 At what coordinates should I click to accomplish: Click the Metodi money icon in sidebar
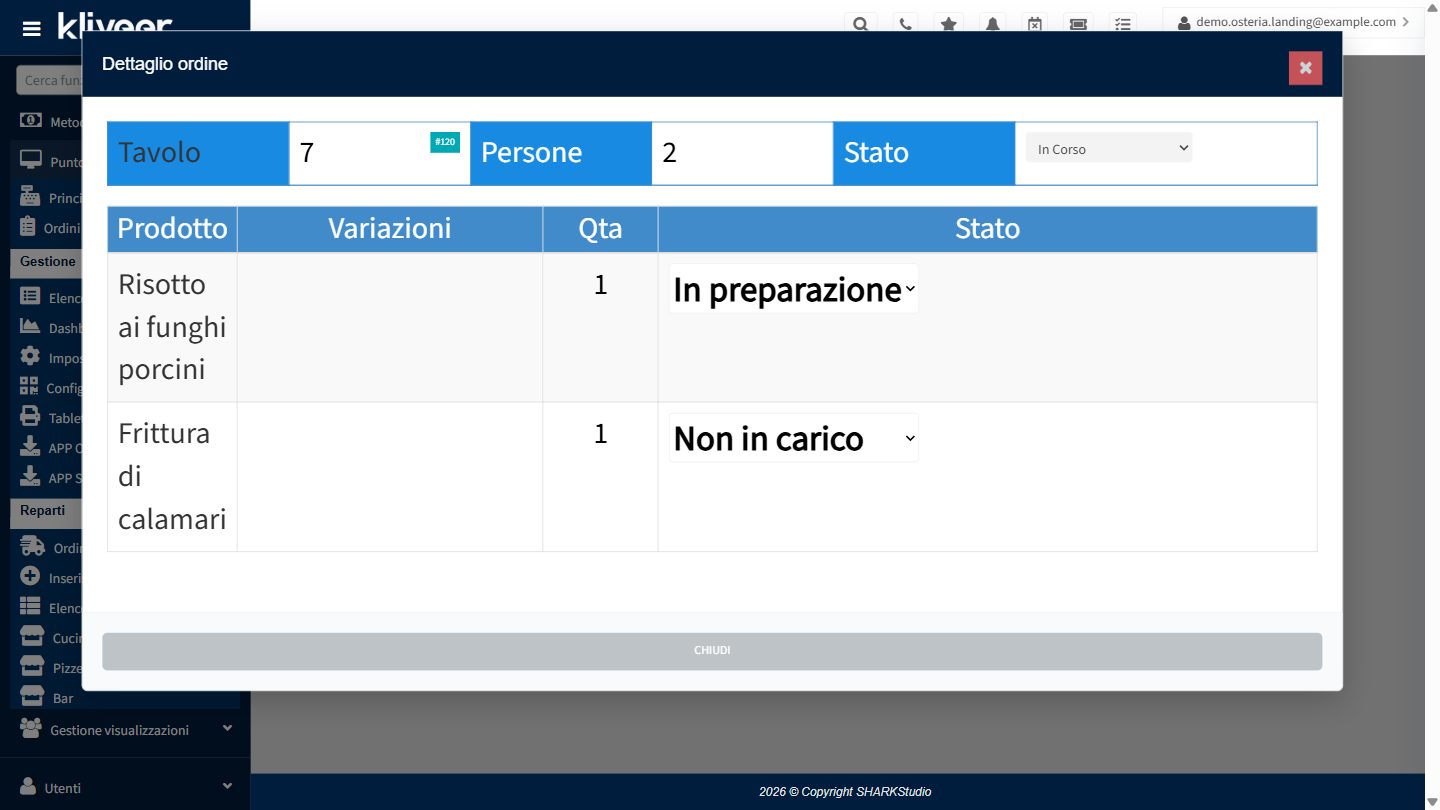[x=31, y=121]
